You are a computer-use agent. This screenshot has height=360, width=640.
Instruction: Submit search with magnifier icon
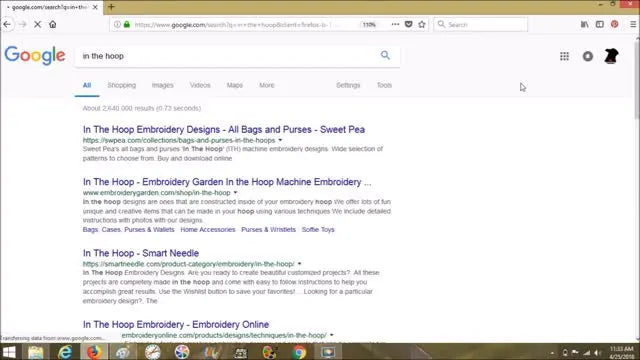[385, 55]
